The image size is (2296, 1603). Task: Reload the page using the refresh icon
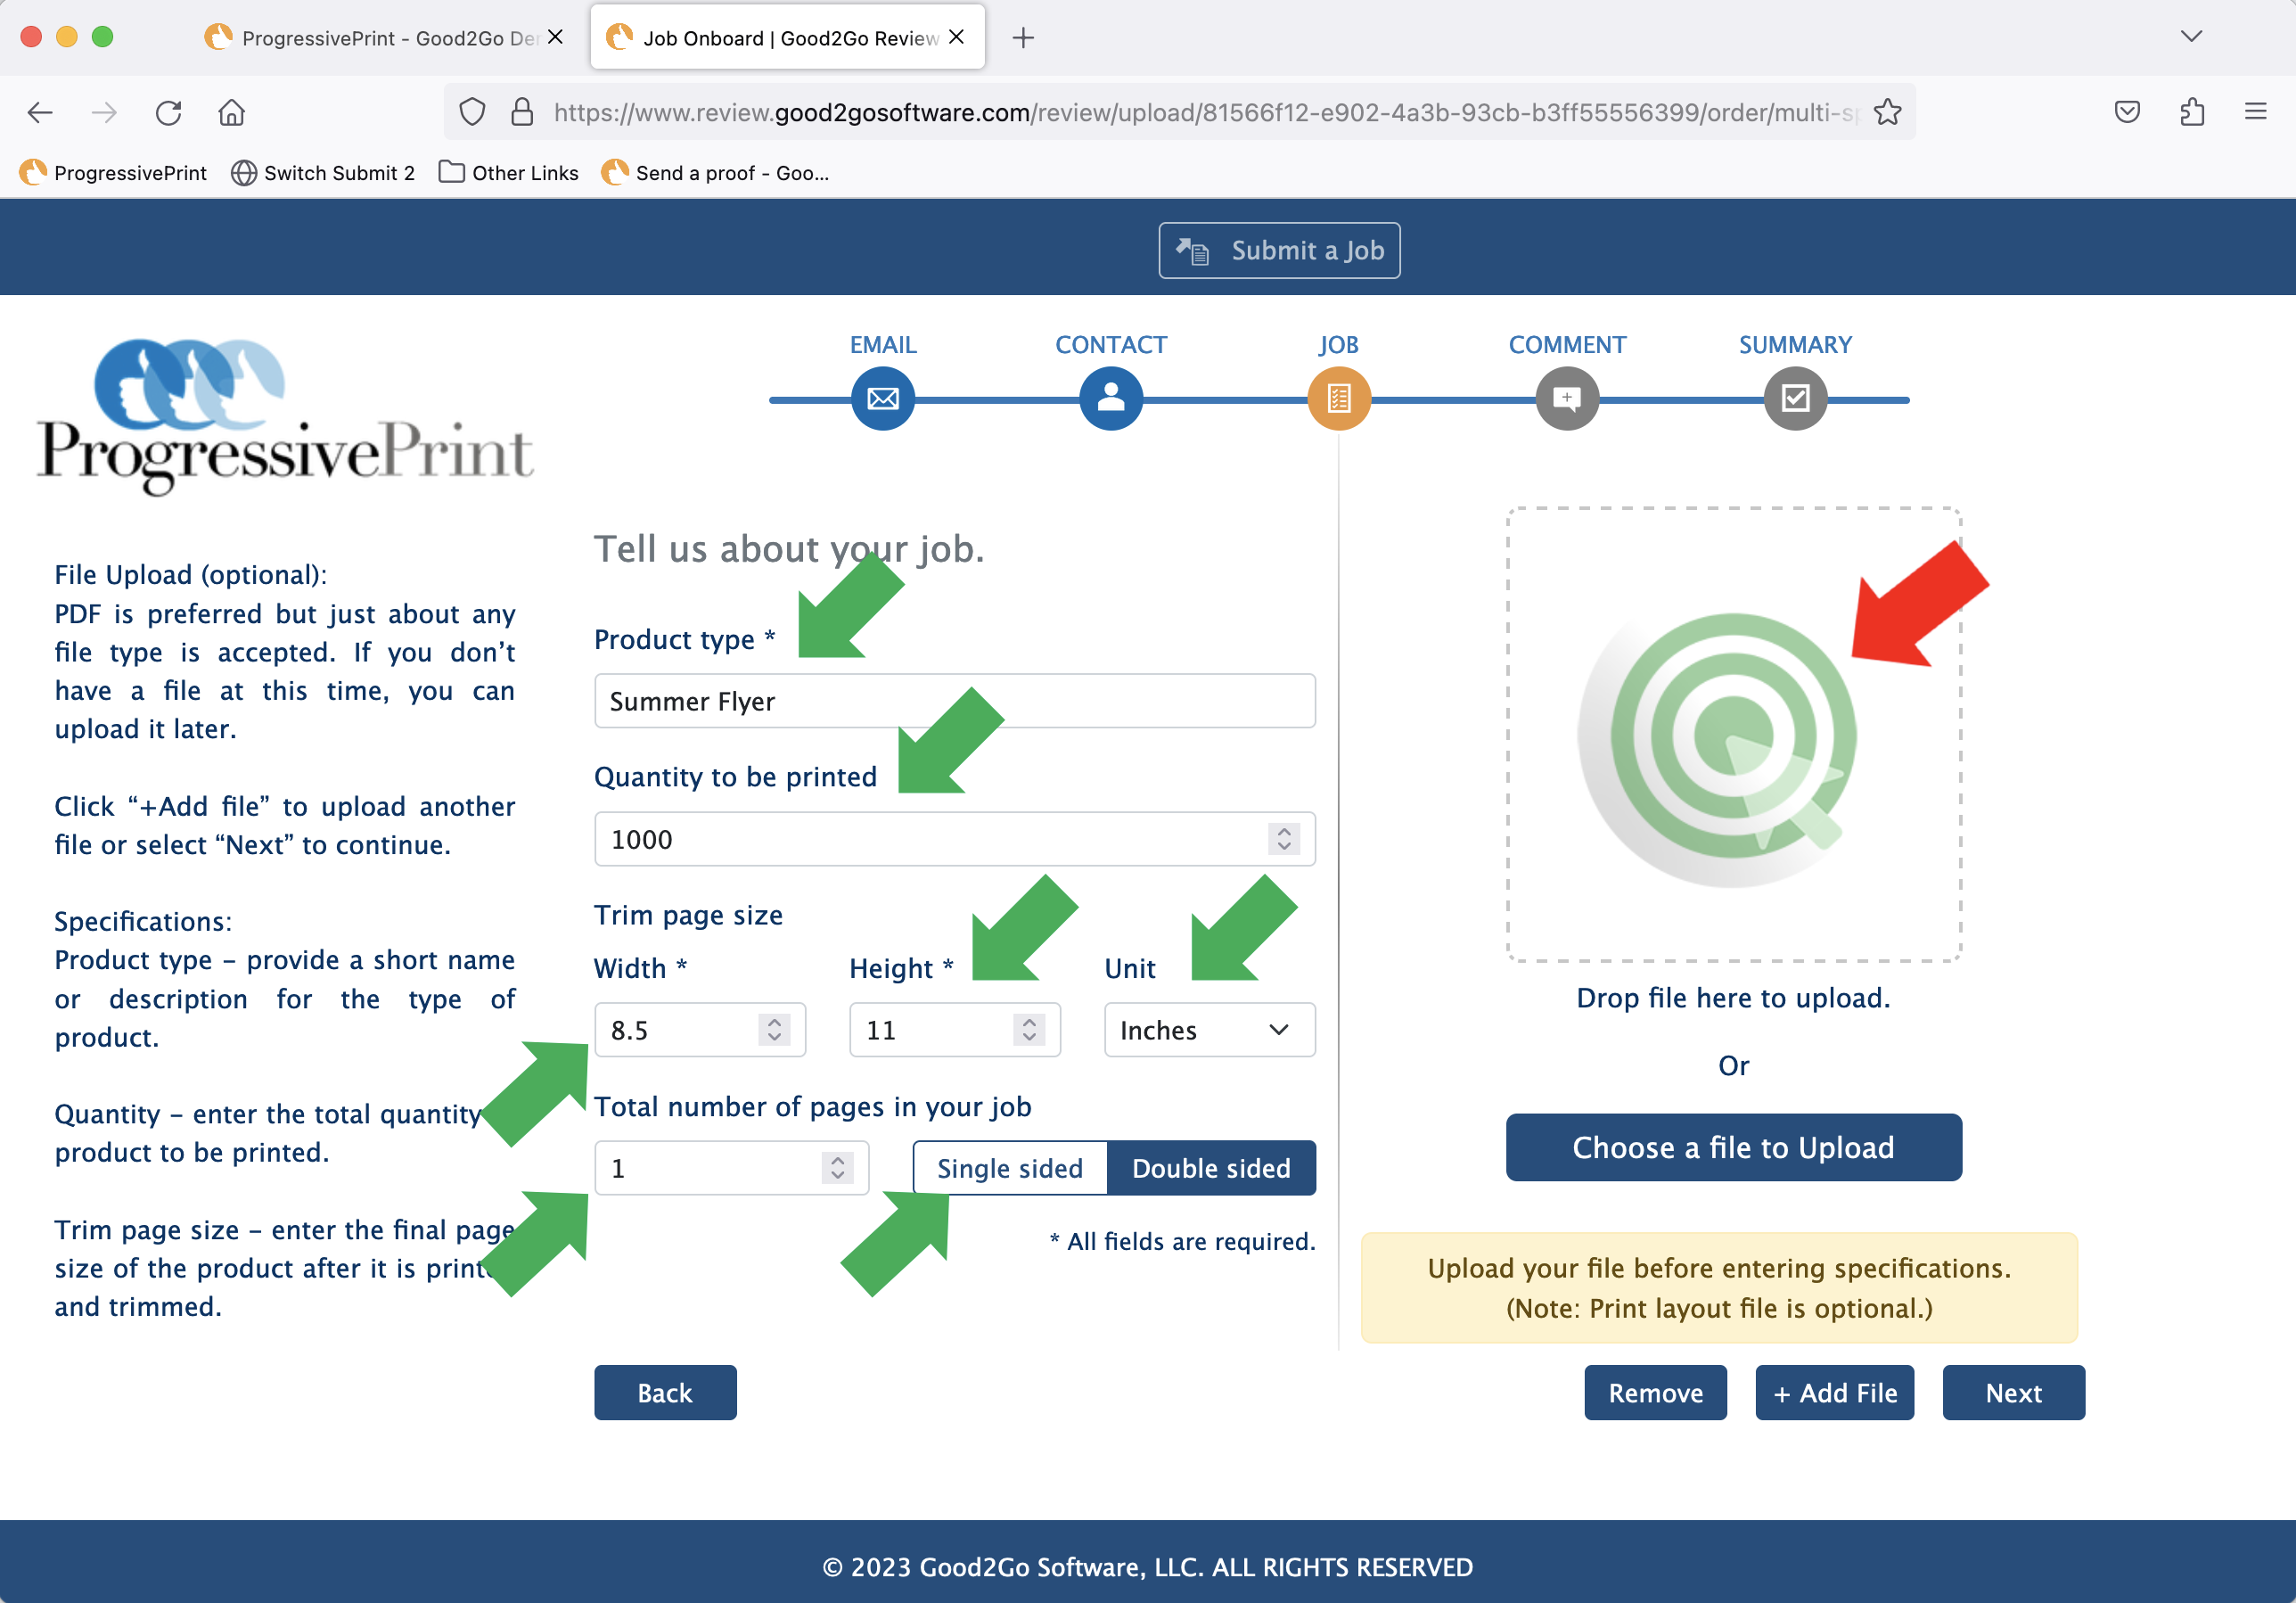(168, 112)
